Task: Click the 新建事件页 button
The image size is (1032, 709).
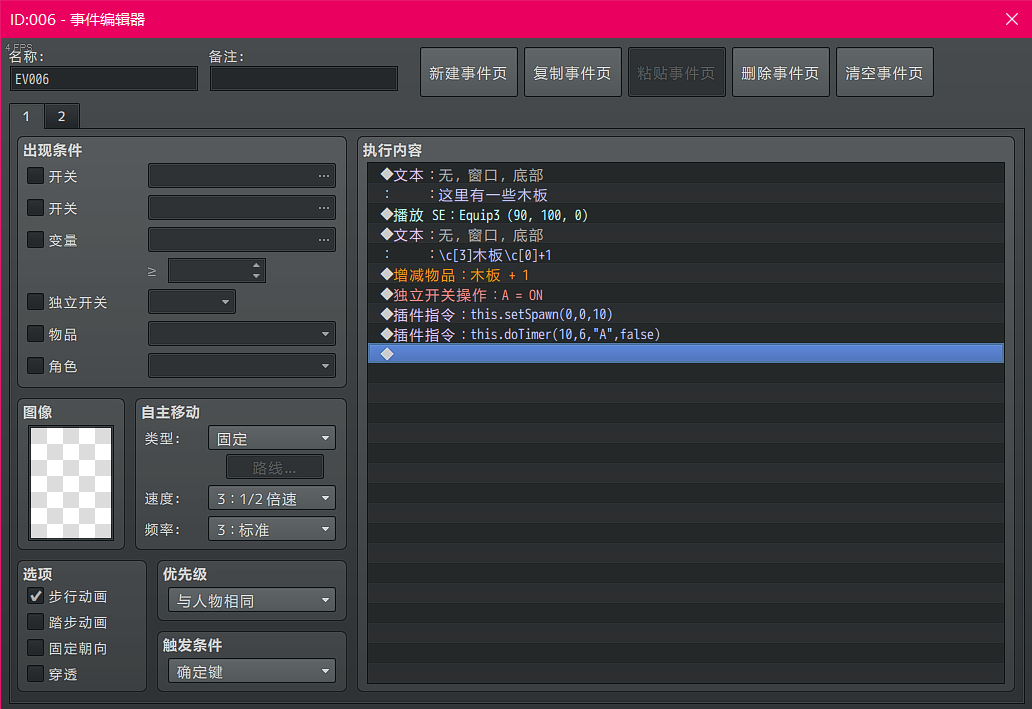Action: point(469,72)
